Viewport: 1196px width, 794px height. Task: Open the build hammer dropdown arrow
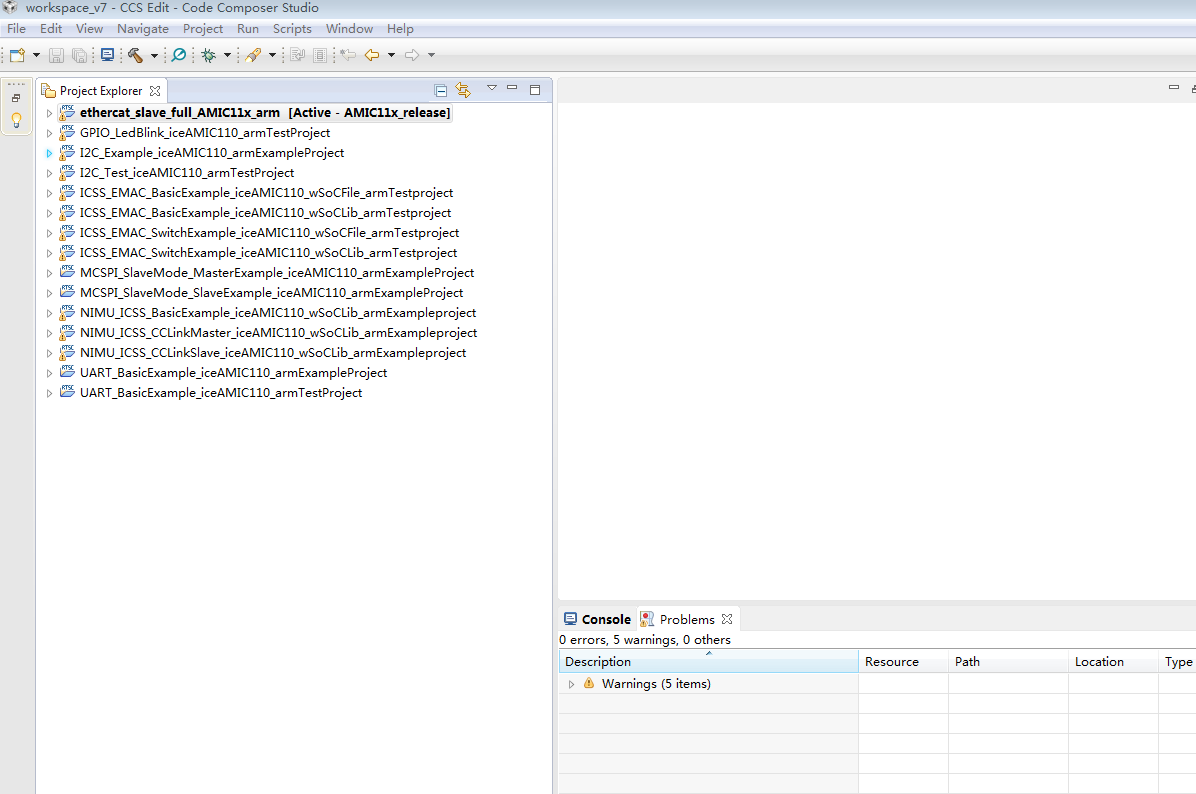[154, 55]
